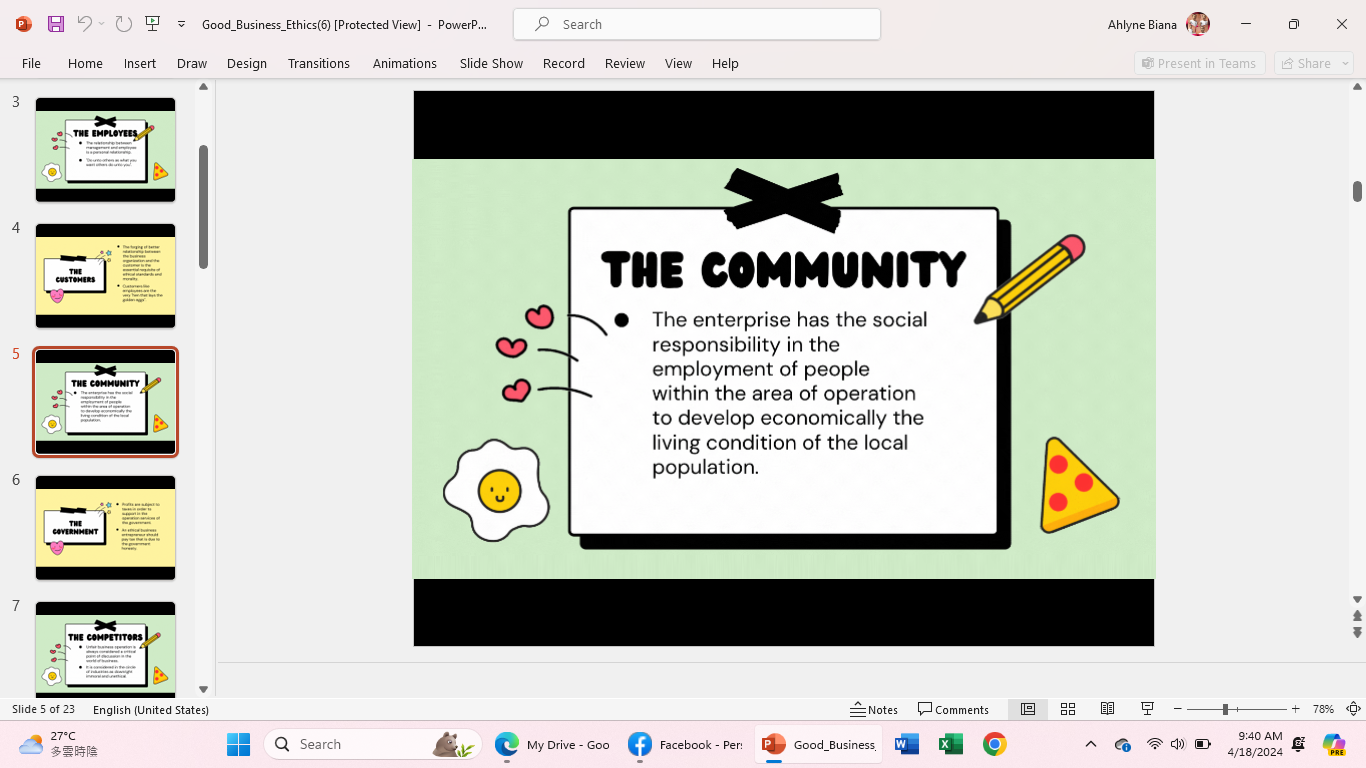Toggle Normal view button in status bar

coord(1027,709)
